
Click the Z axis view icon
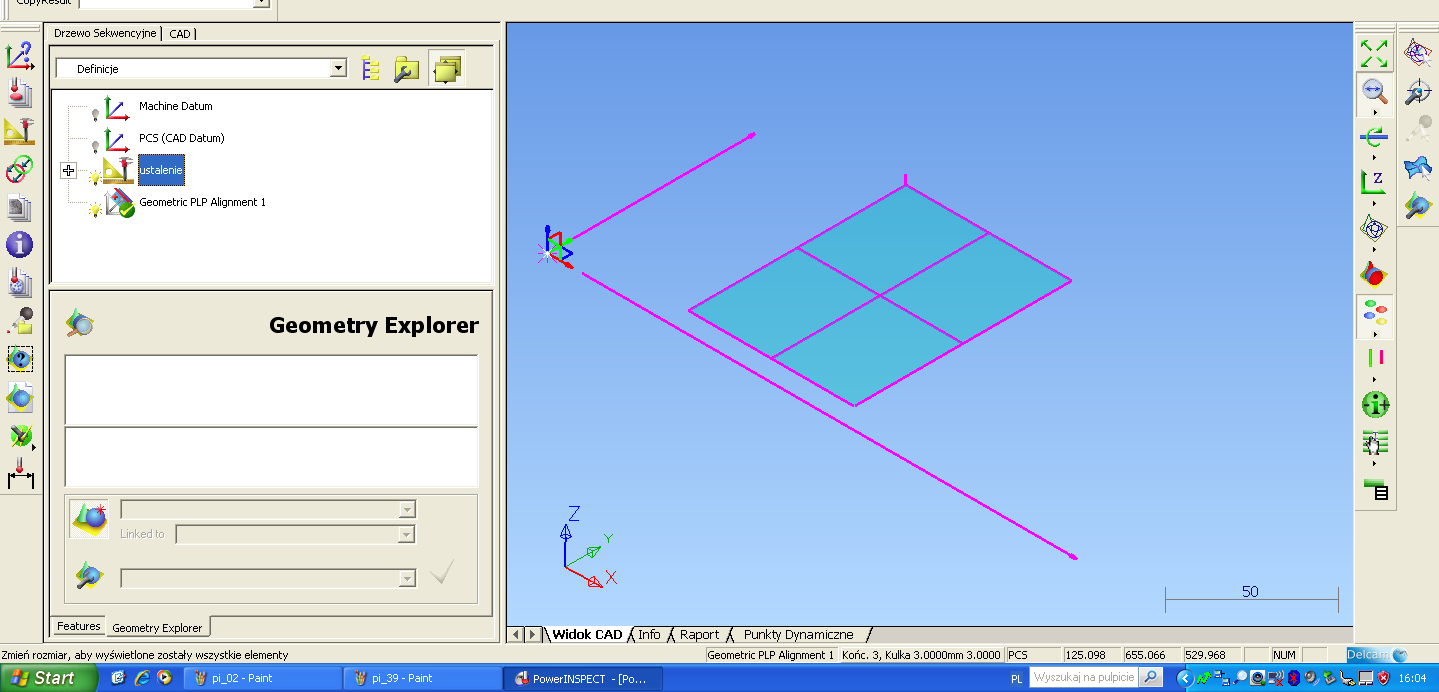(1374, 182)
